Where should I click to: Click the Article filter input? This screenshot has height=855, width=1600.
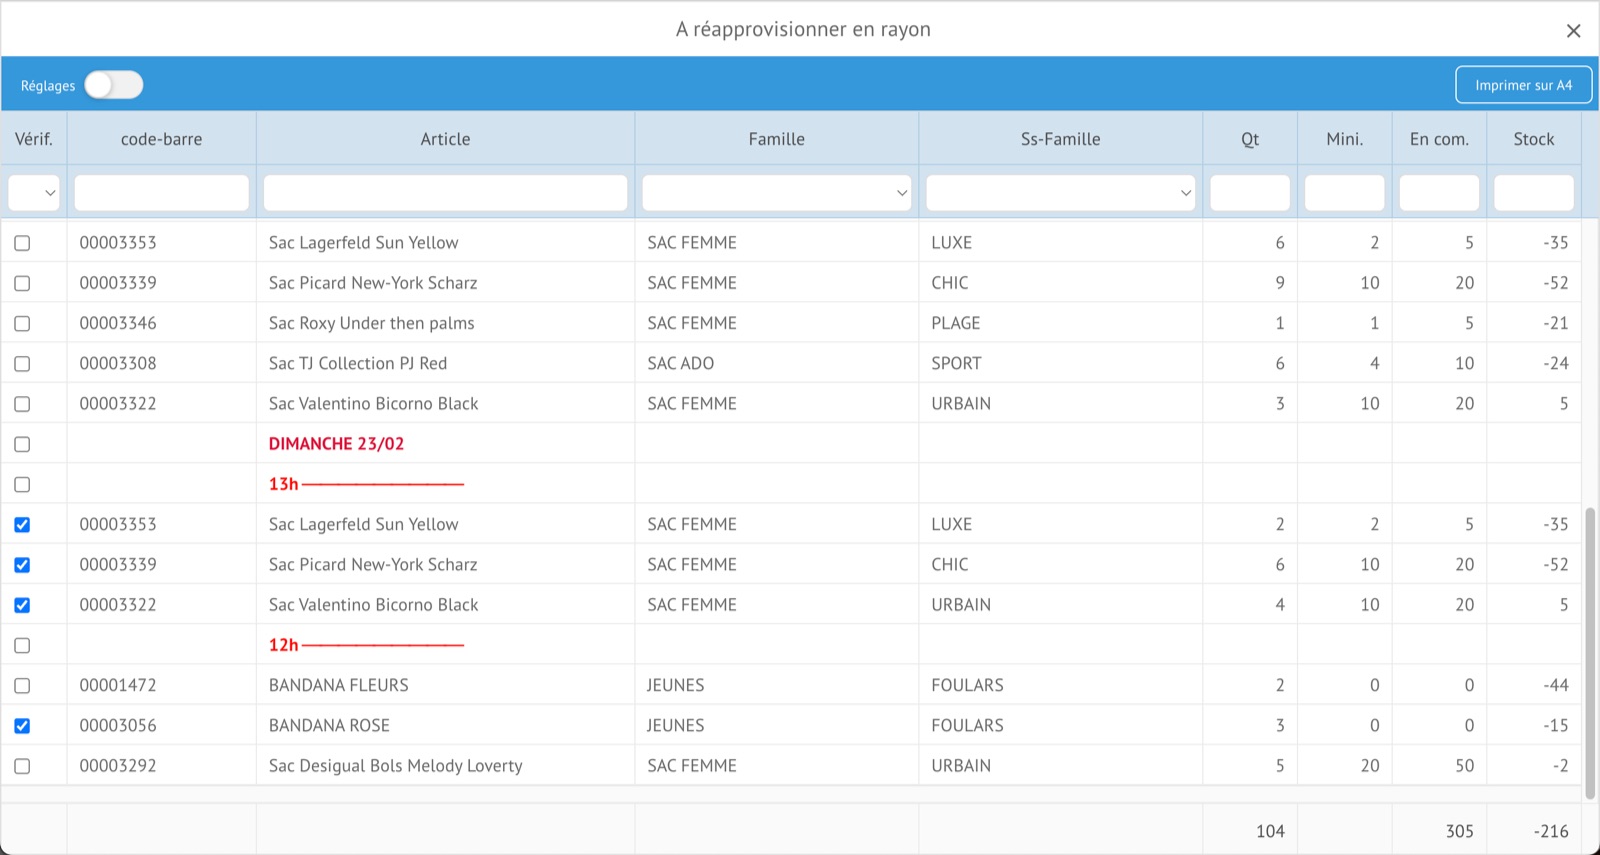(445, 193)
